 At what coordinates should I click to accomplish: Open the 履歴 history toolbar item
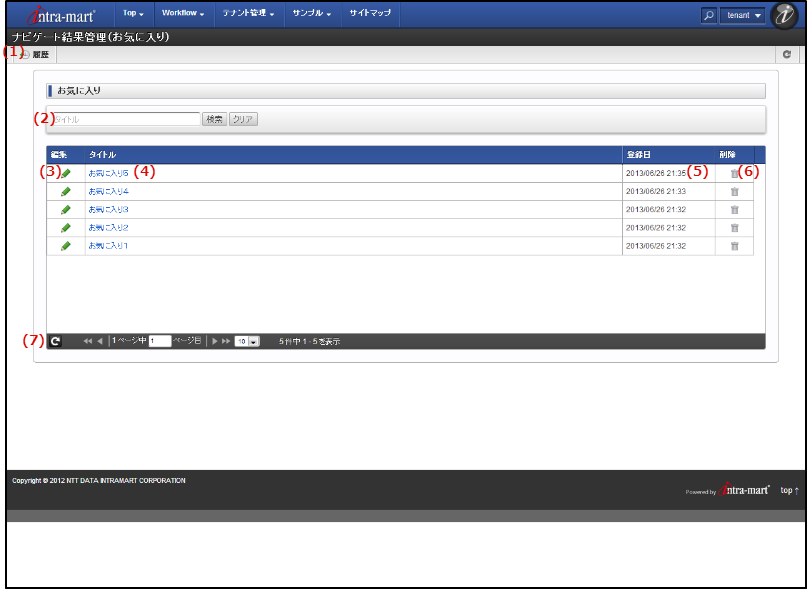coord(36,55)
